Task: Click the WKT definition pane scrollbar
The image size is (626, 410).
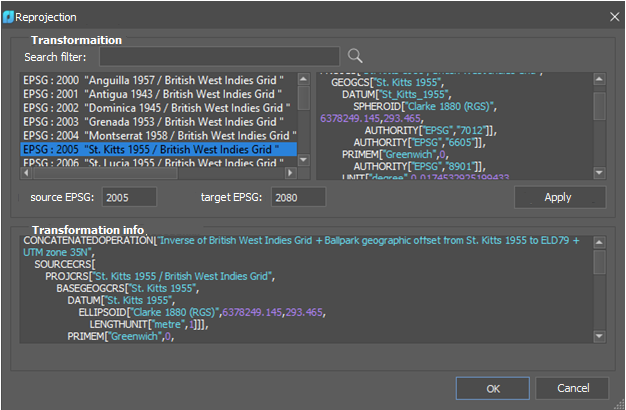Action: click(599, 105)
